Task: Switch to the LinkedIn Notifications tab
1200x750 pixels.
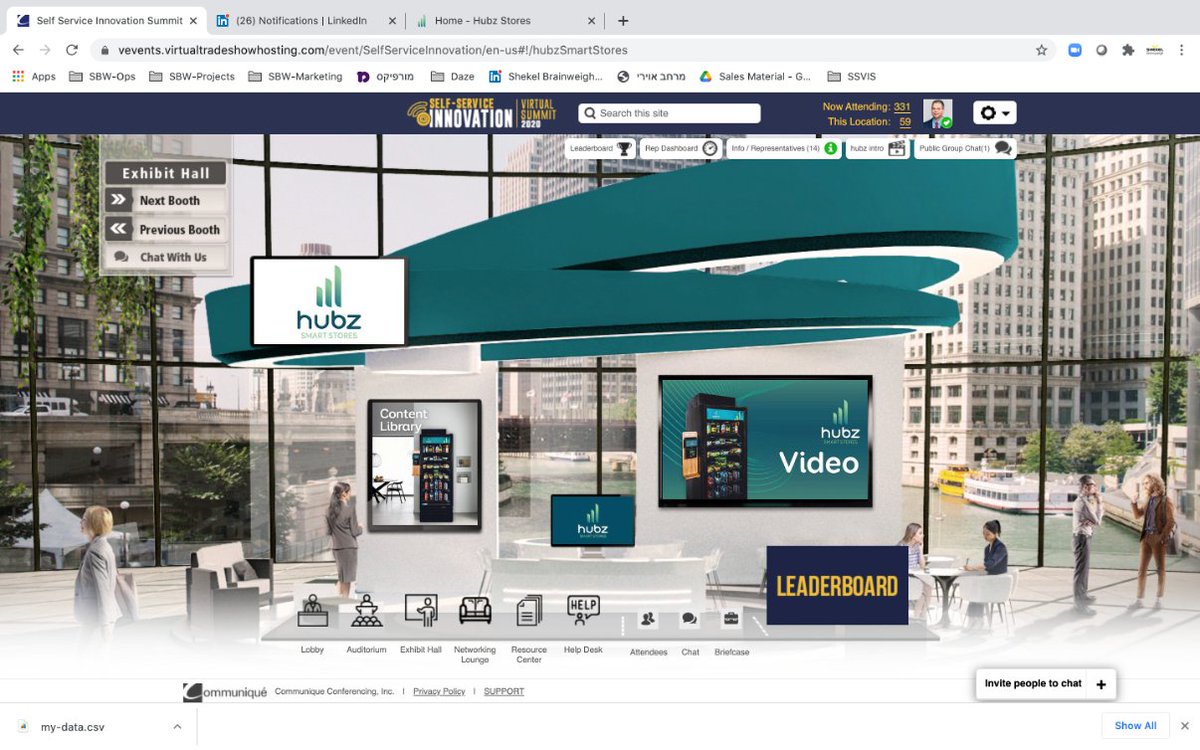Action: pyautogui.click(x=305, y=20)
